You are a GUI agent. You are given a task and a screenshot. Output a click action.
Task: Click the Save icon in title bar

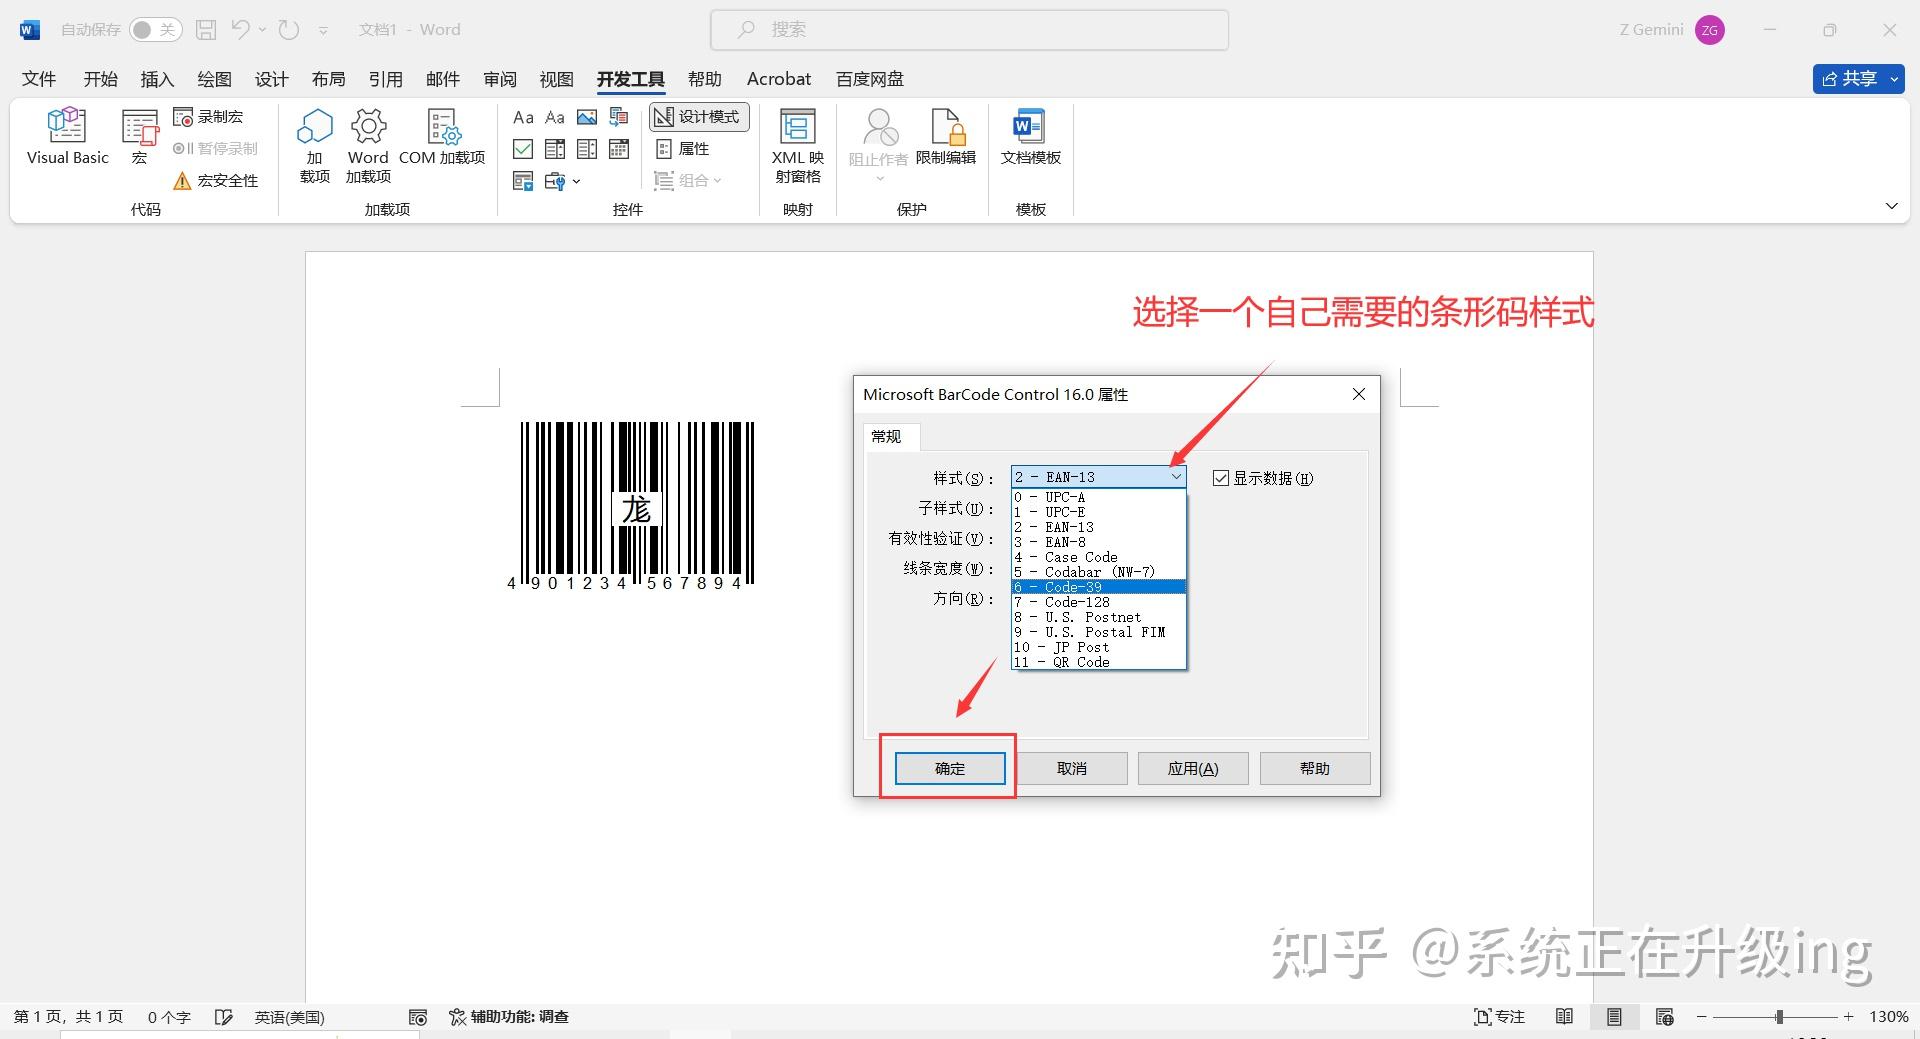click(206, 30)
